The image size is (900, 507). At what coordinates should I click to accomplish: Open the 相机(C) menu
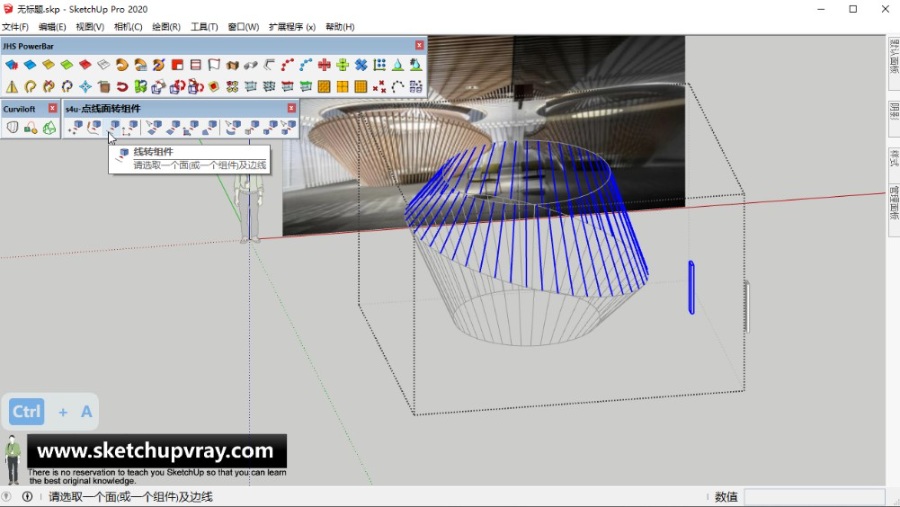128,27
